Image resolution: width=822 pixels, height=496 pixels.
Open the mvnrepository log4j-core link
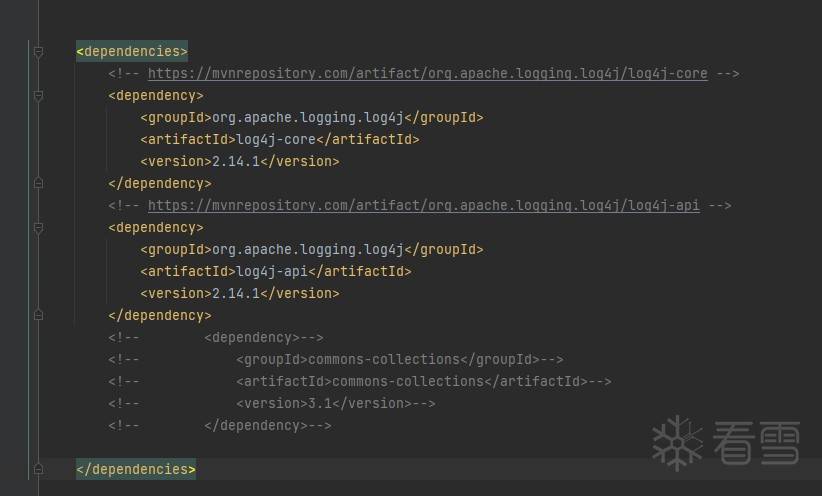click(x=427, y=74)
